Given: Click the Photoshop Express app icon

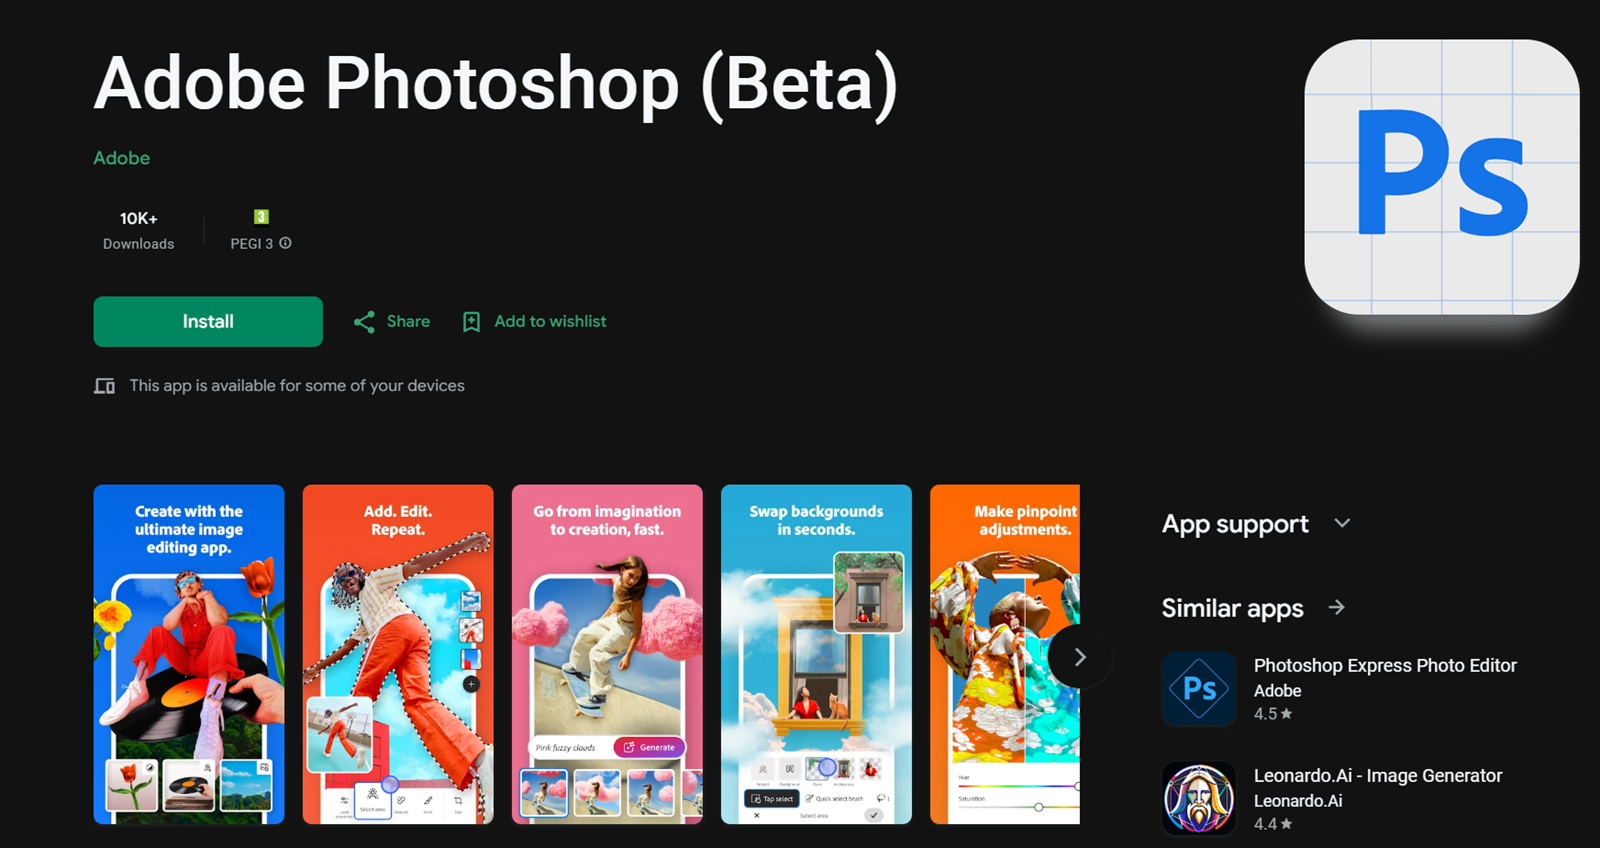Looking at the screenshot, I should (1199, 689).
